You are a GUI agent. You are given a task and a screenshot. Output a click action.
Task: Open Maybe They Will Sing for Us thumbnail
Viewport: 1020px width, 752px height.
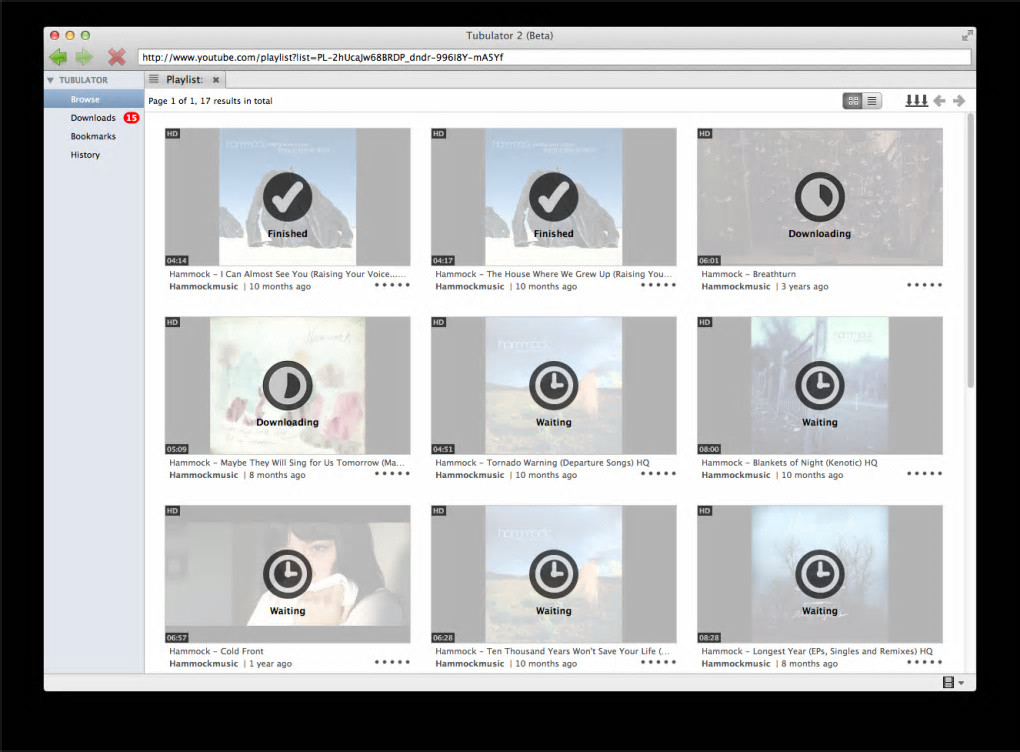[x=288, y=385]
